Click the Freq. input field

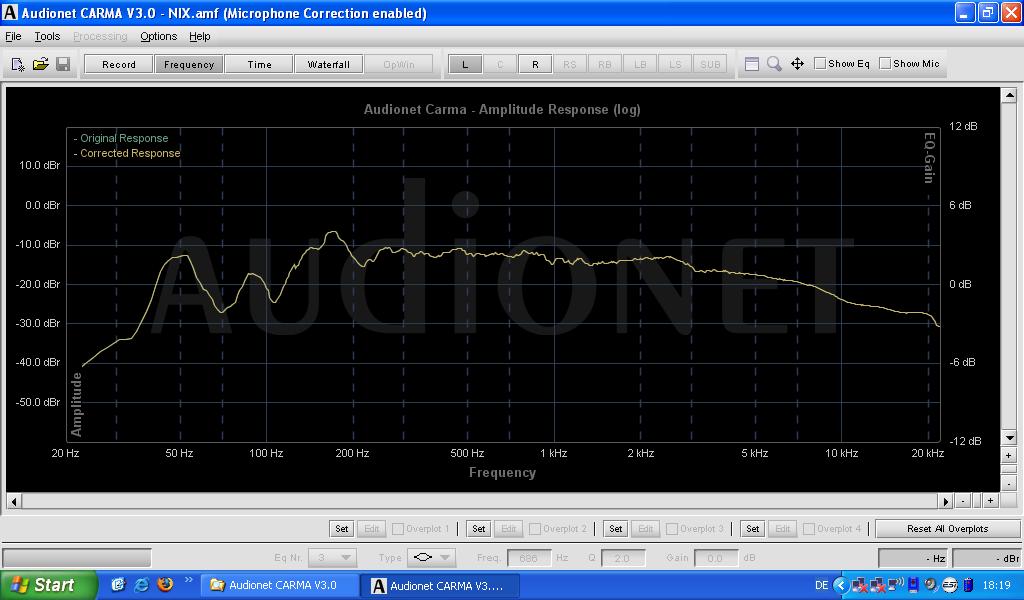click(528, 558)
